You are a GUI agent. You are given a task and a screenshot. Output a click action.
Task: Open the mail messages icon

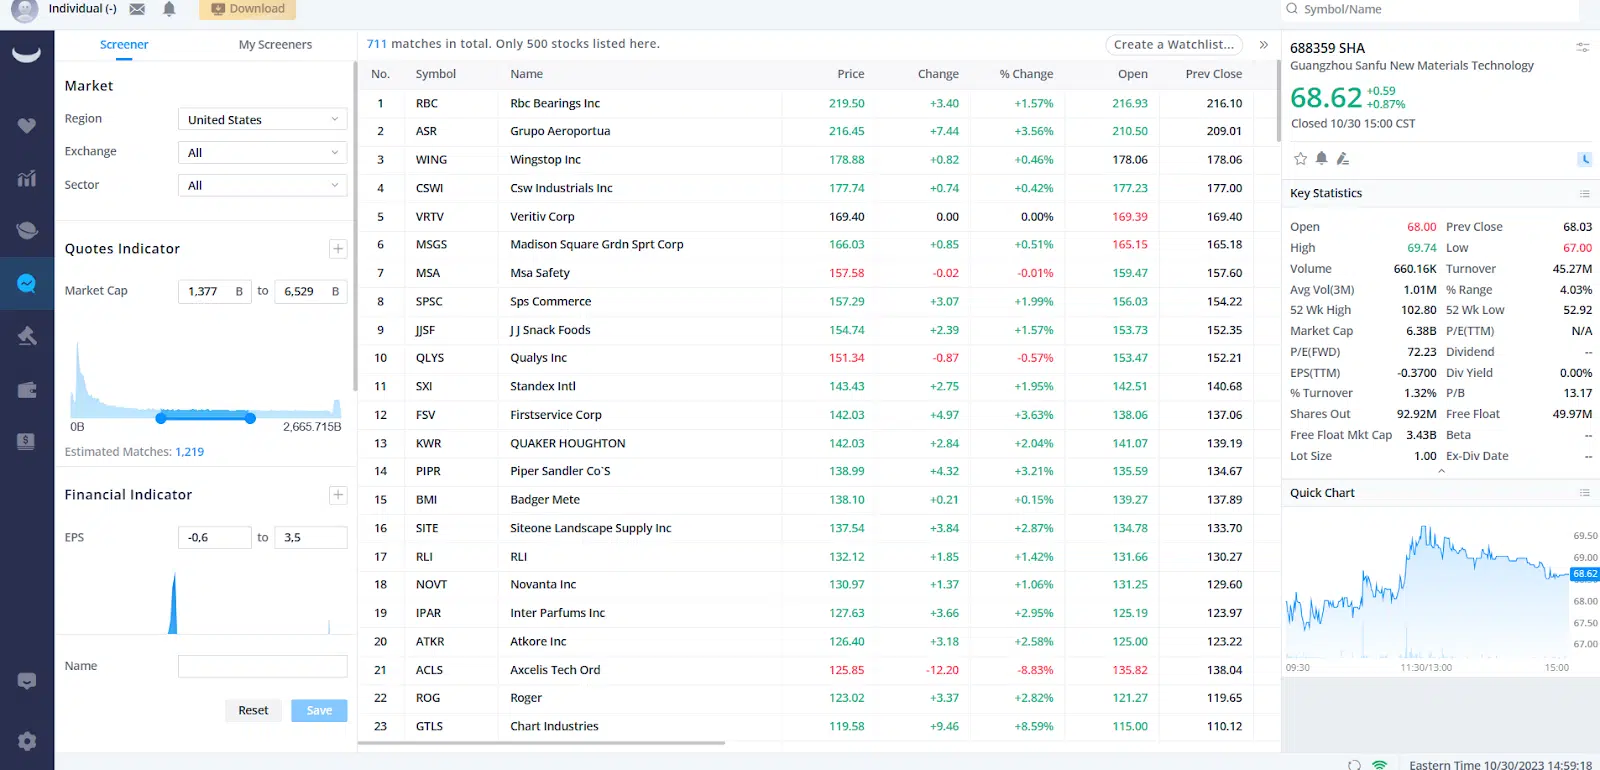[x=138, y=9]
